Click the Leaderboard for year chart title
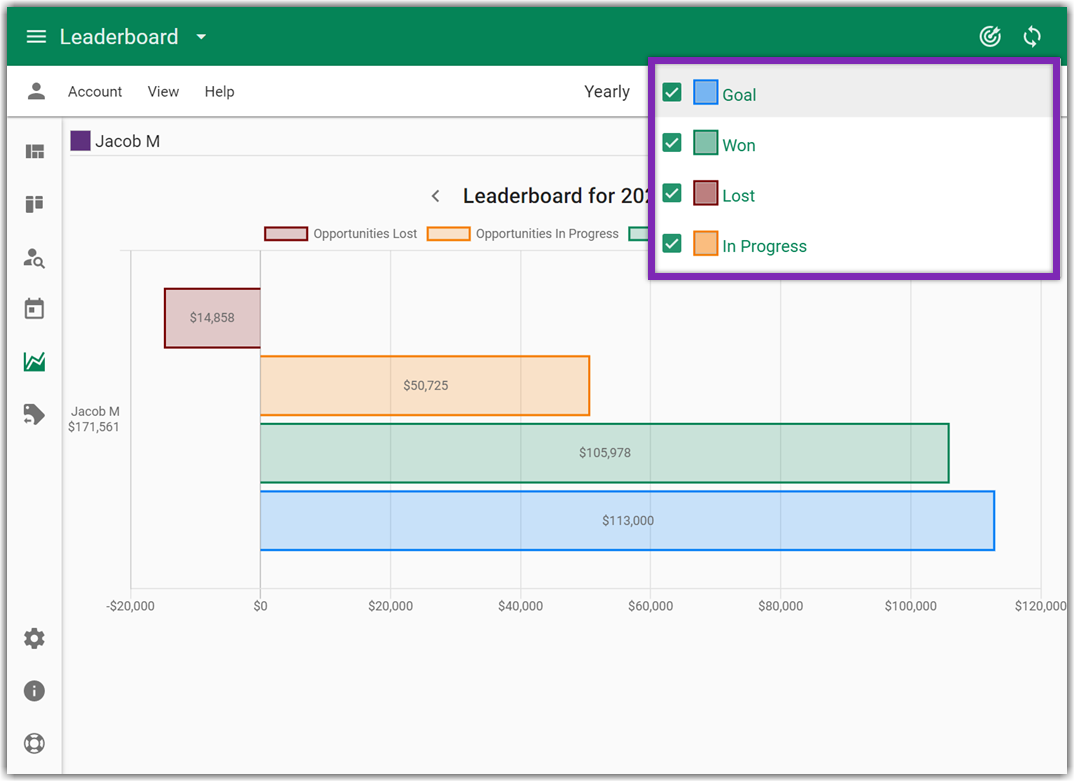 (x=555, y=196)
